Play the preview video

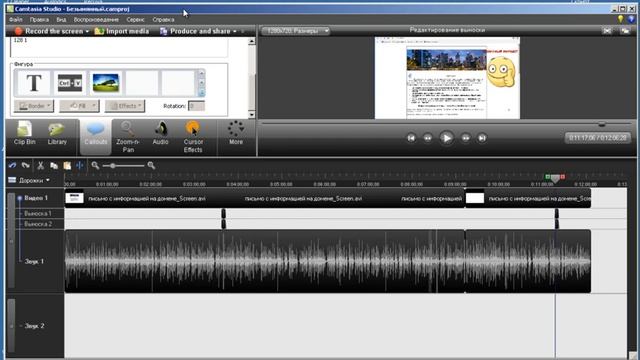coord(447,138)
